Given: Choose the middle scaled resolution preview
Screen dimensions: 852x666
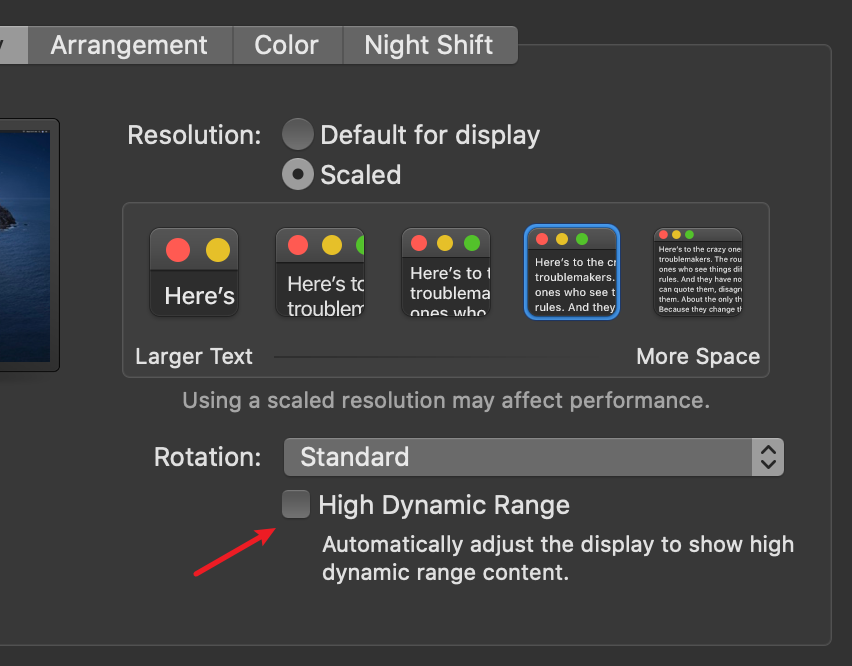Looking at the screenshot, I should [446, 272].
